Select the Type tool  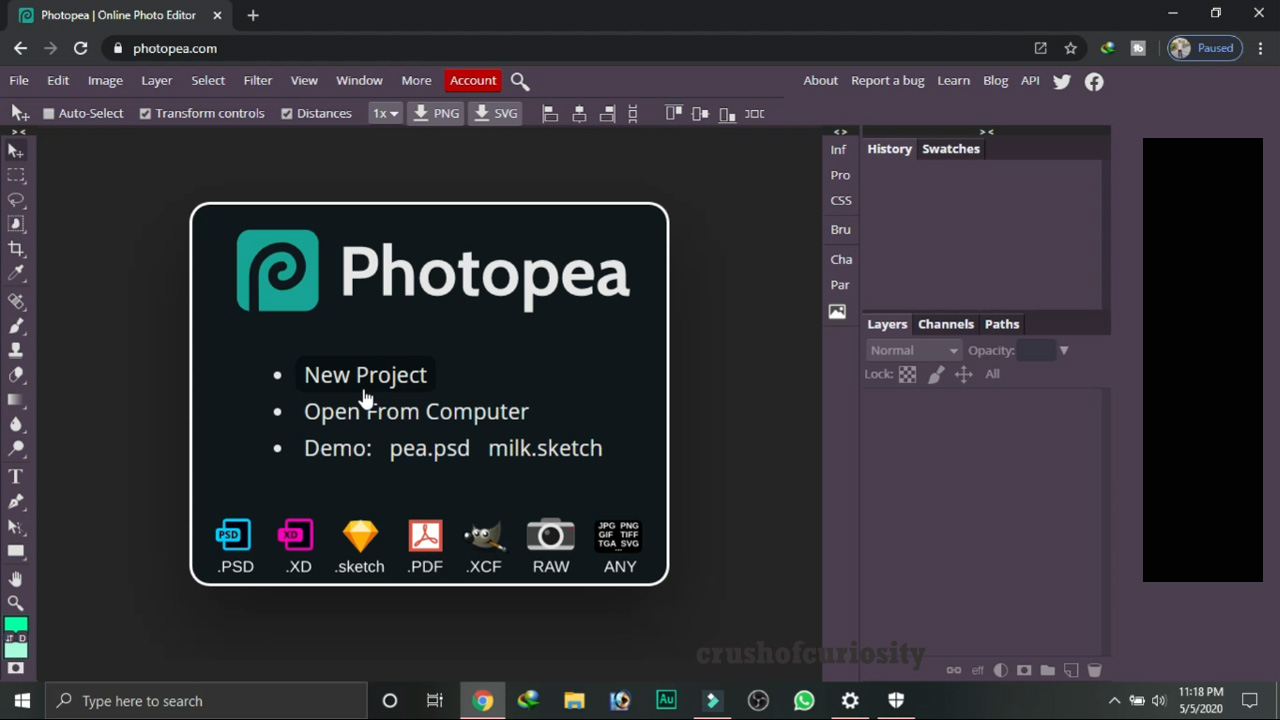pos(16,477)
